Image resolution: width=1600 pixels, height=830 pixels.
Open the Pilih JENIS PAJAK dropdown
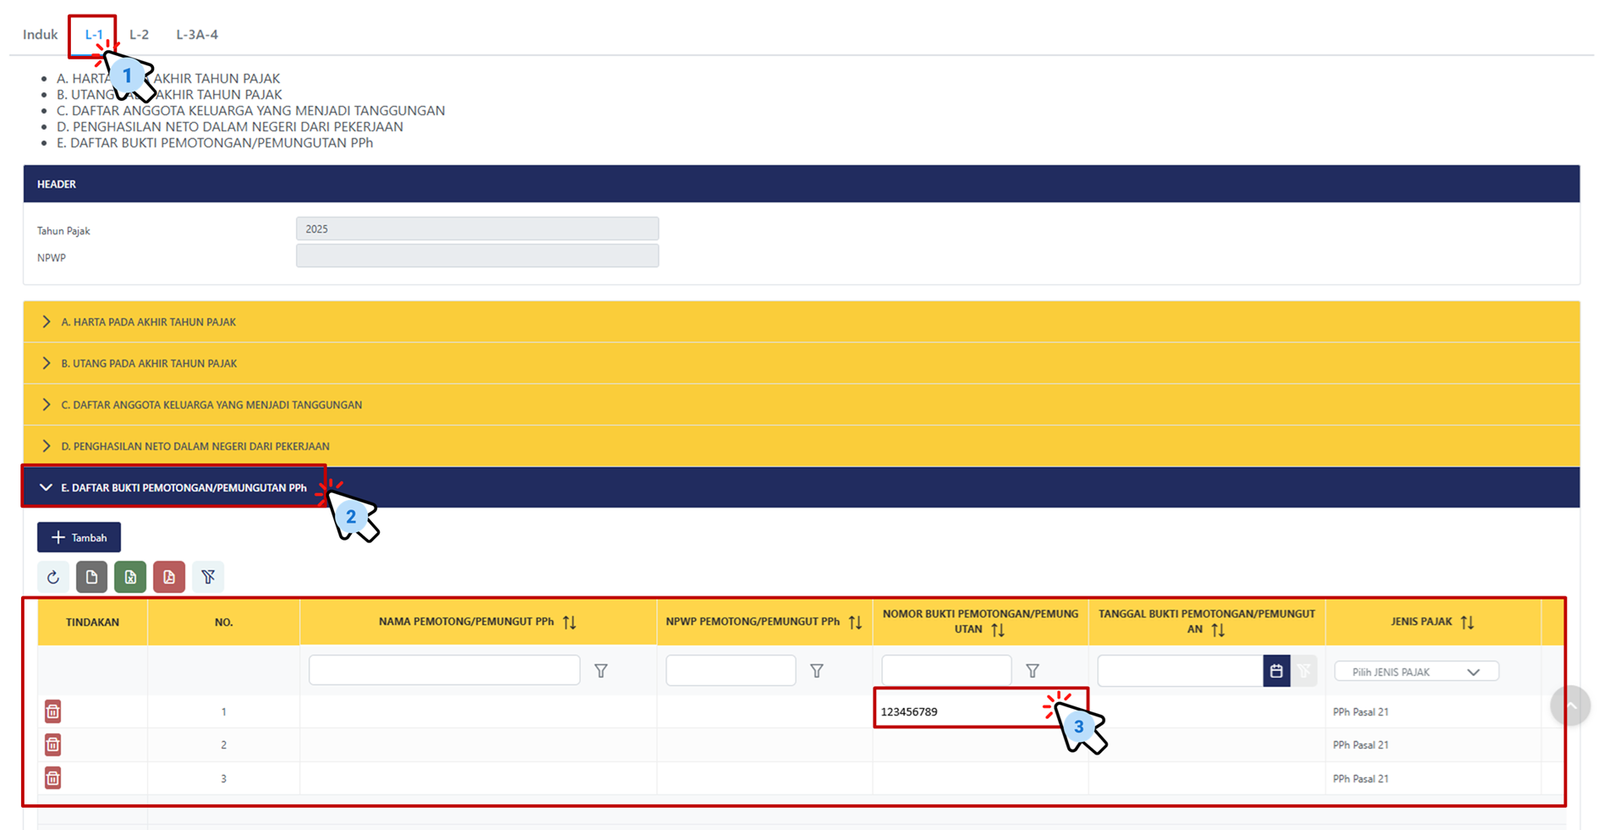(x=1416, y=672)
